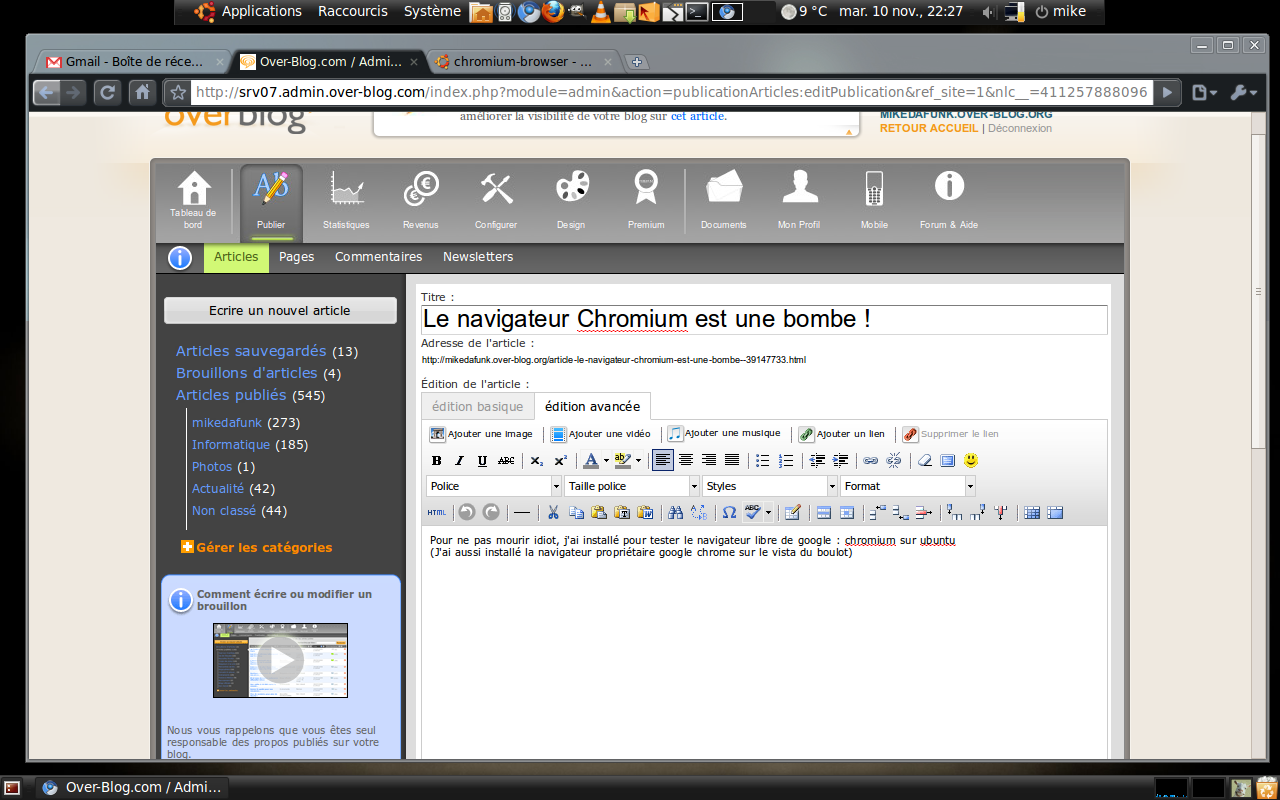This screenshot has width=1280, height=800.
Task: Toggle center alignment
Action: coord(686,461)
